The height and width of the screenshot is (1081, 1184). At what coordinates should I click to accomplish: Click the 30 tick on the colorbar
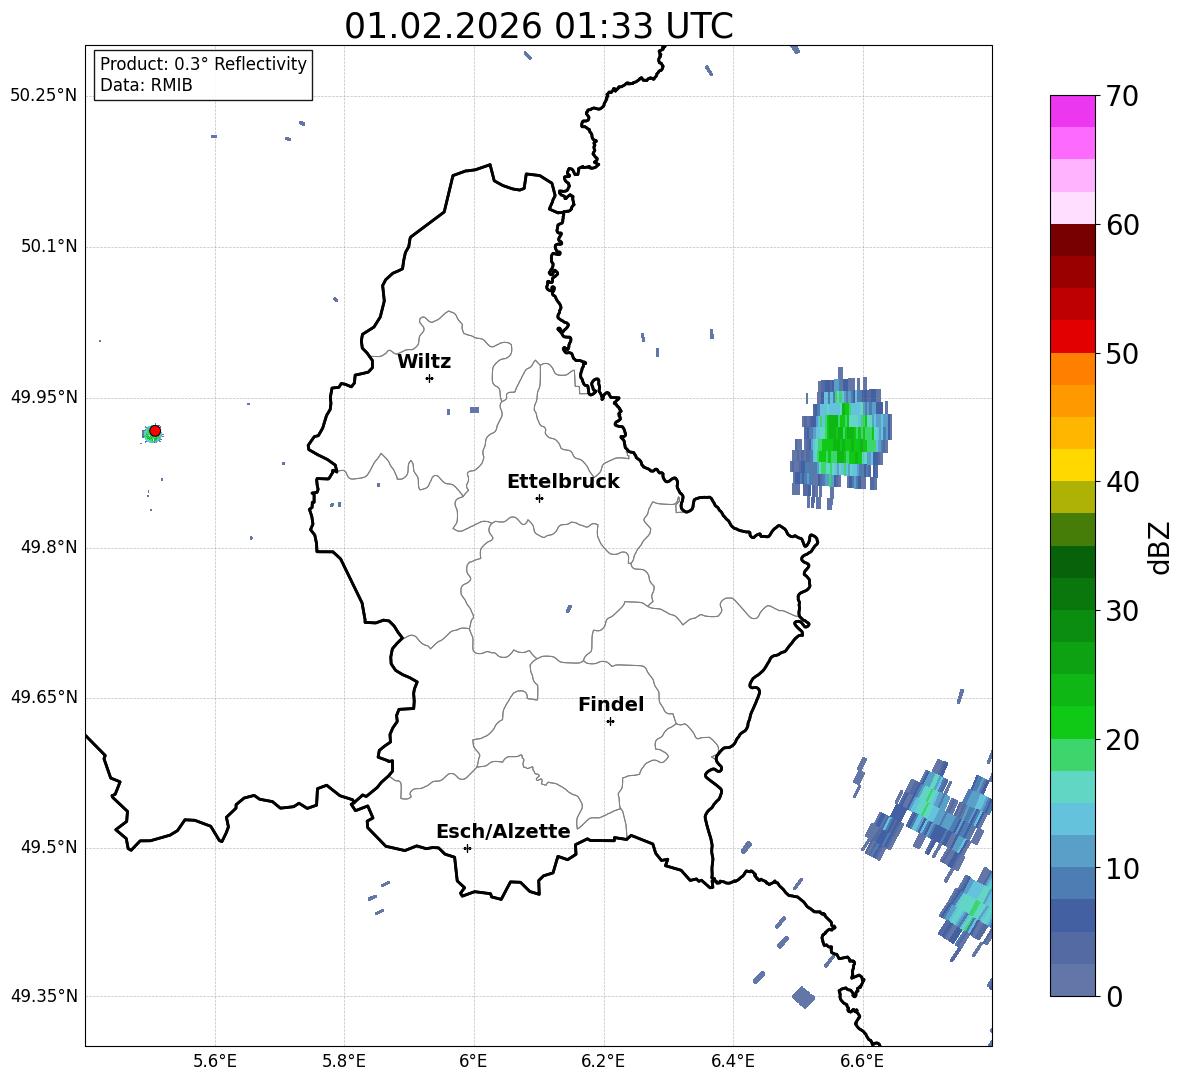click(1122, 611)
